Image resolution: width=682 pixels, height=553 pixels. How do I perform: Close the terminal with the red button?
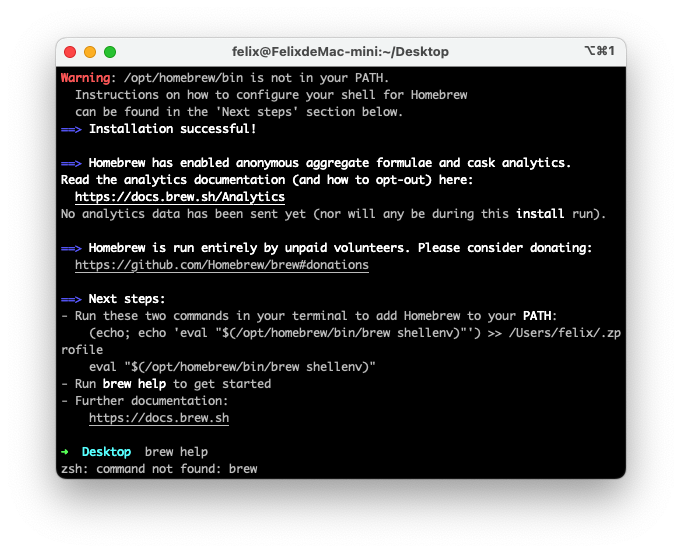pos(70,52)
